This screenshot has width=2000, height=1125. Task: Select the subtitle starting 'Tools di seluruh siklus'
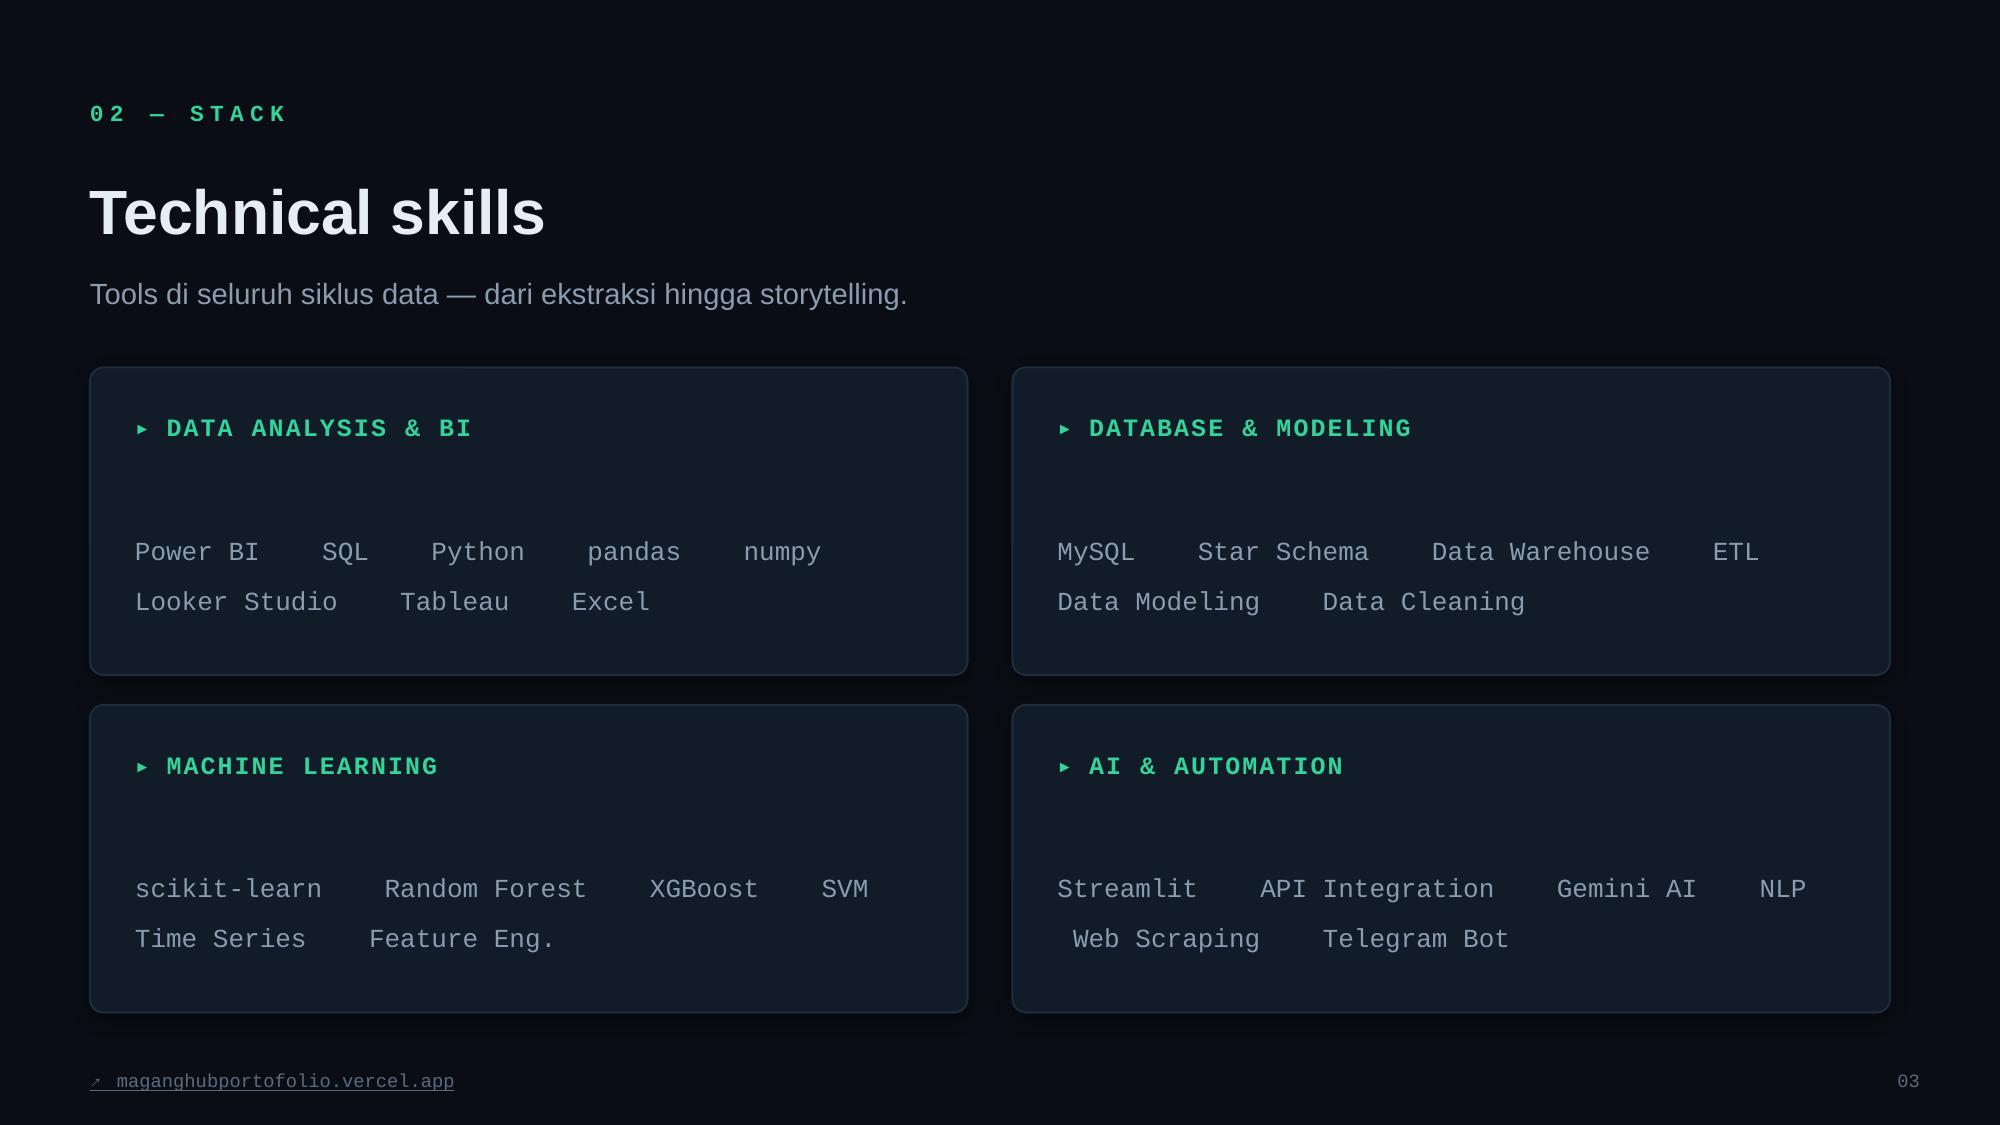(x=498, y=294)
